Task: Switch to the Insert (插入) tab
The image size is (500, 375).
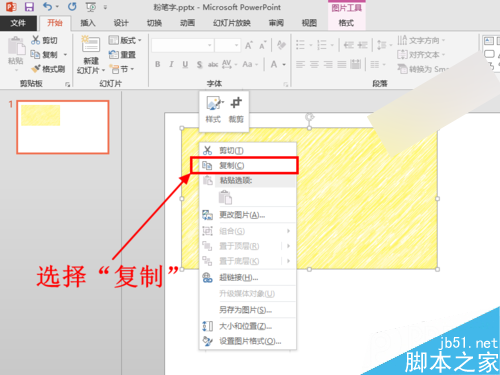Action: click(88, 23)
